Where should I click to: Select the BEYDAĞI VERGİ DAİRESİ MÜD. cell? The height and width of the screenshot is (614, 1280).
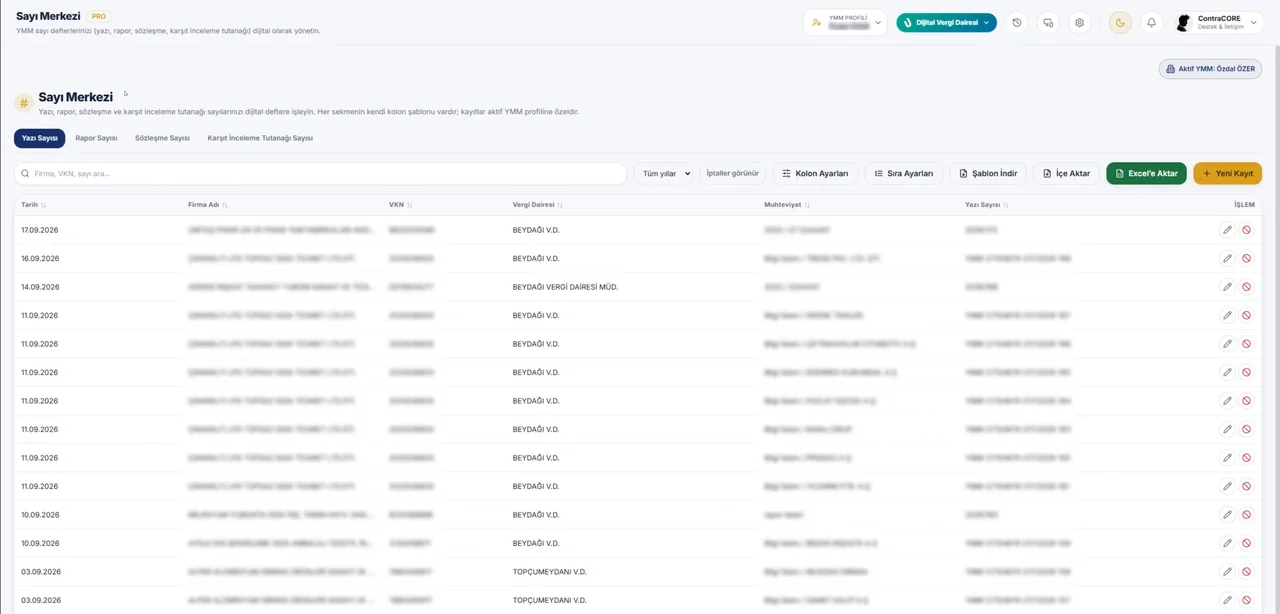click(565, 287)
